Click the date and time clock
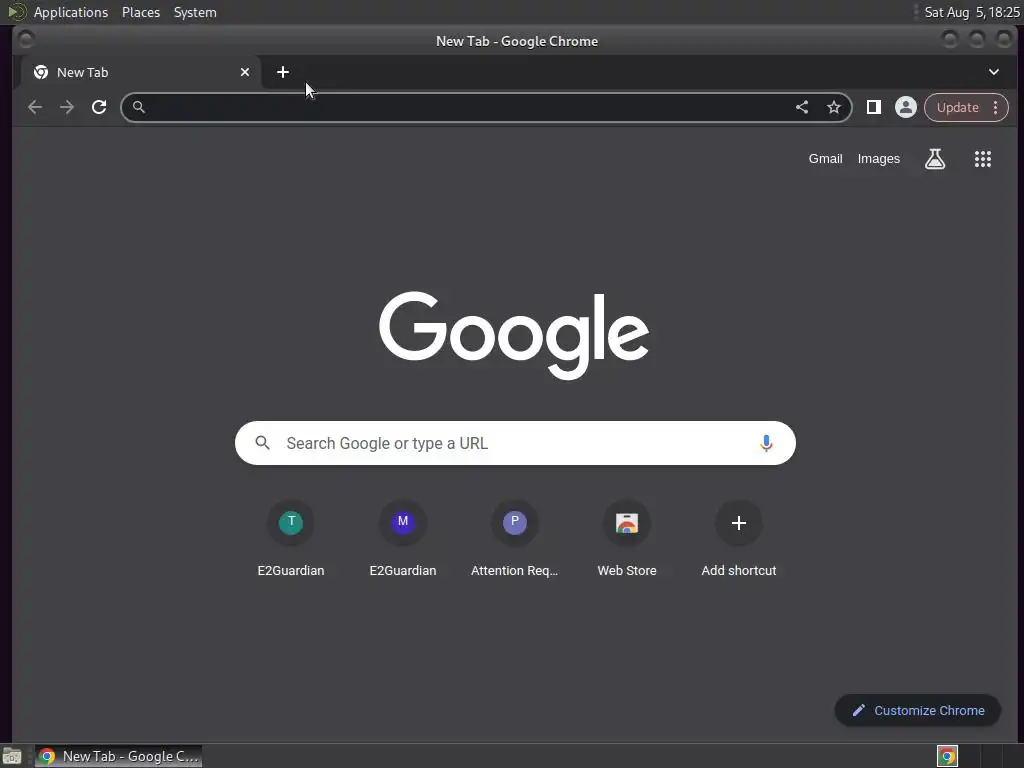Image resolution: width=1024 pixels, height=768 pixels. [972, 12]
